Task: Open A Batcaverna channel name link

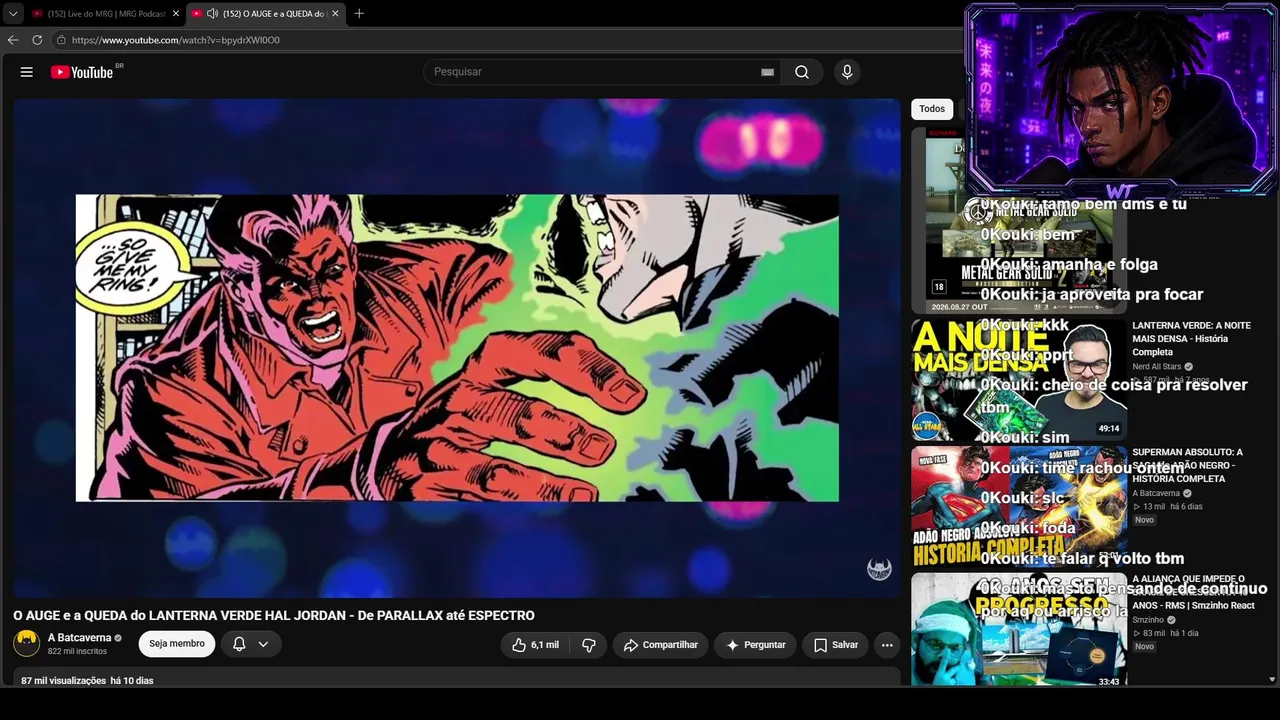Action: 80,638
